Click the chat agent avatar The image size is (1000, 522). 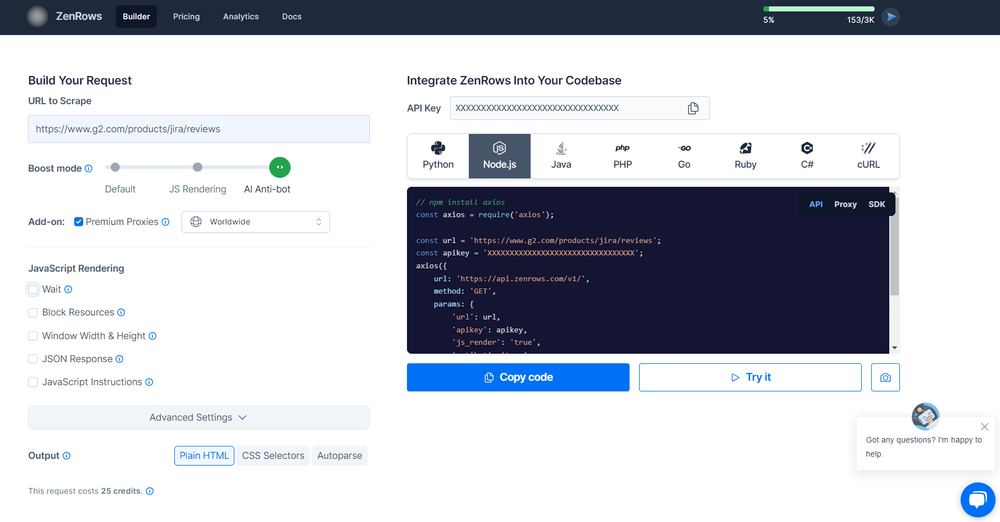point(925,417)
